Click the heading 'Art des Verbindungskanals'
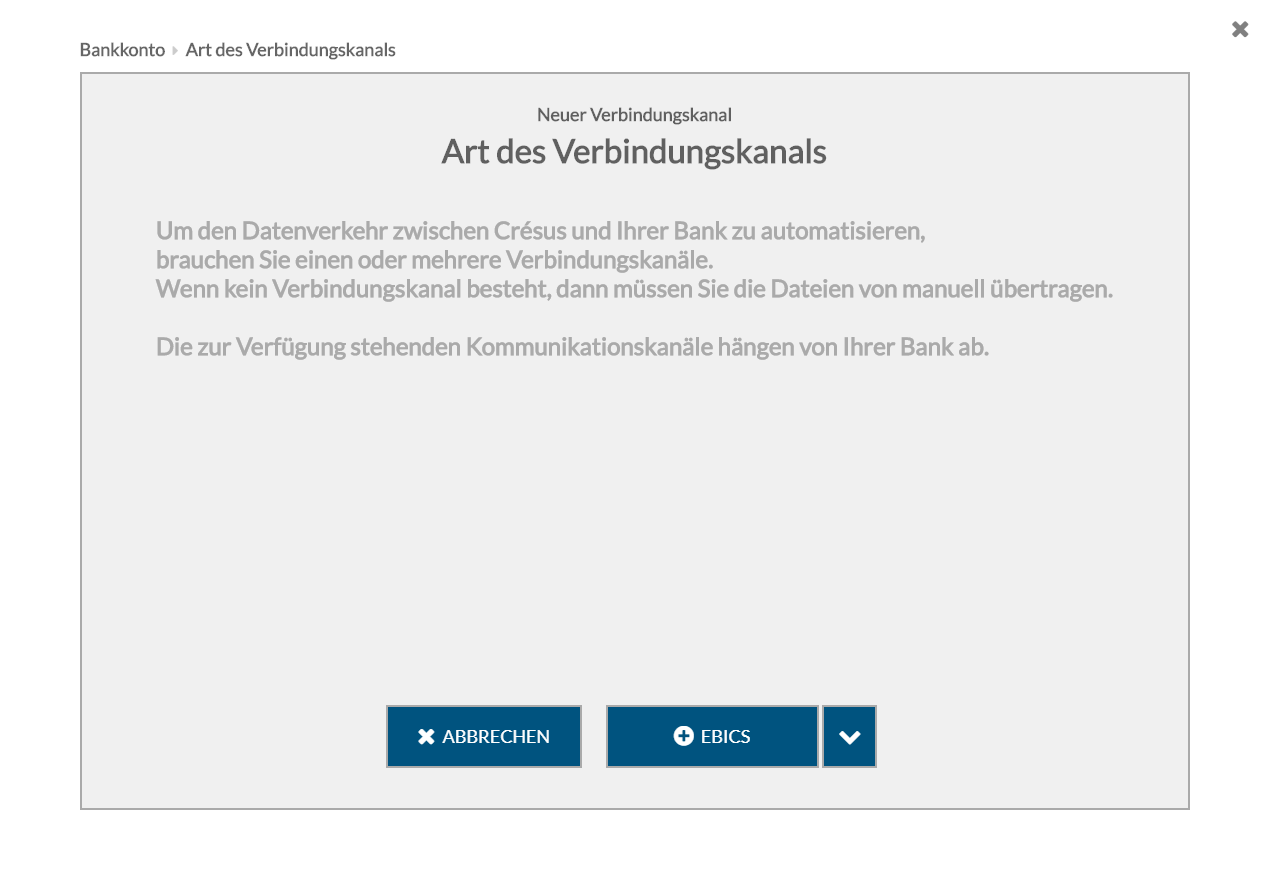Viewport: 1266px width, 893px height. point(634,152)
